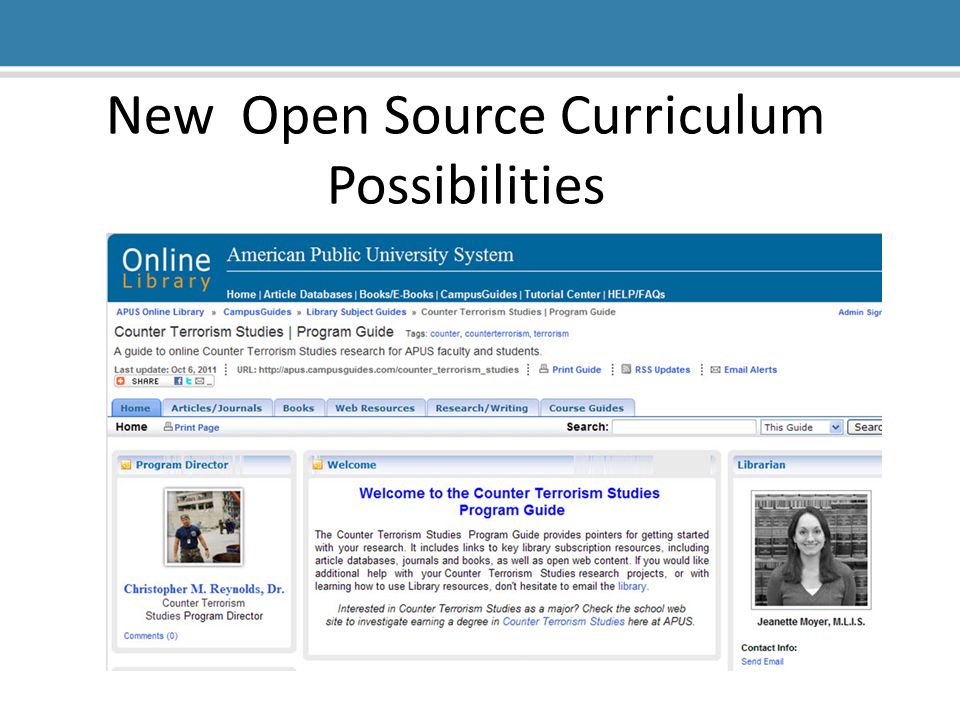The image size is (960, 720).
Task: Click the APUS Online Library breadcrumb
Action: [160, 312]
